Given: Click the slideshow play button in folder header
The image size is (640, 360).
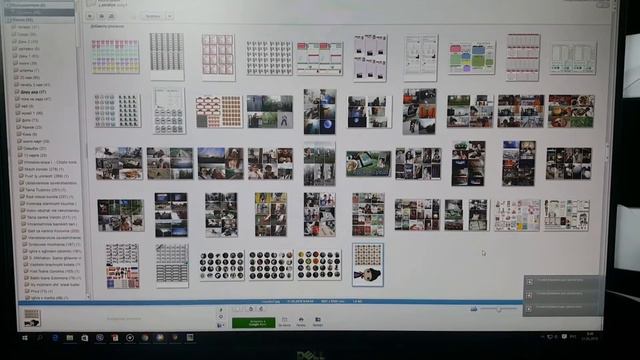Looking at the screenshot, I should point(90,16).
